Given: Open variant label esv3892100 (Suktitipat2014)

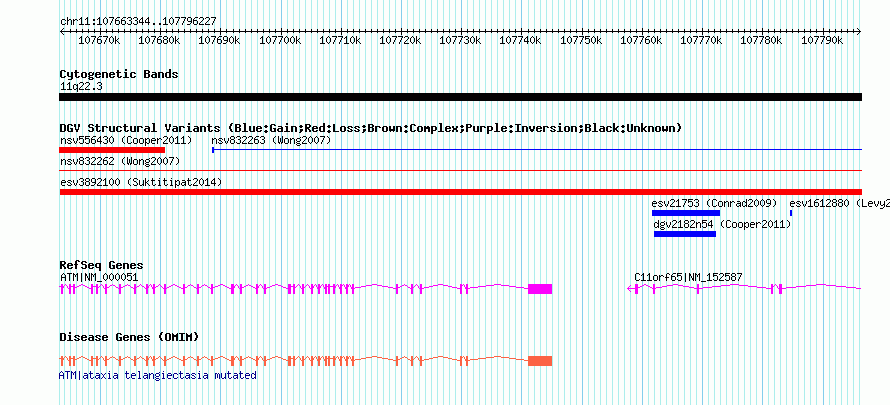Looking at the screenshot, I should click(141, 182).
